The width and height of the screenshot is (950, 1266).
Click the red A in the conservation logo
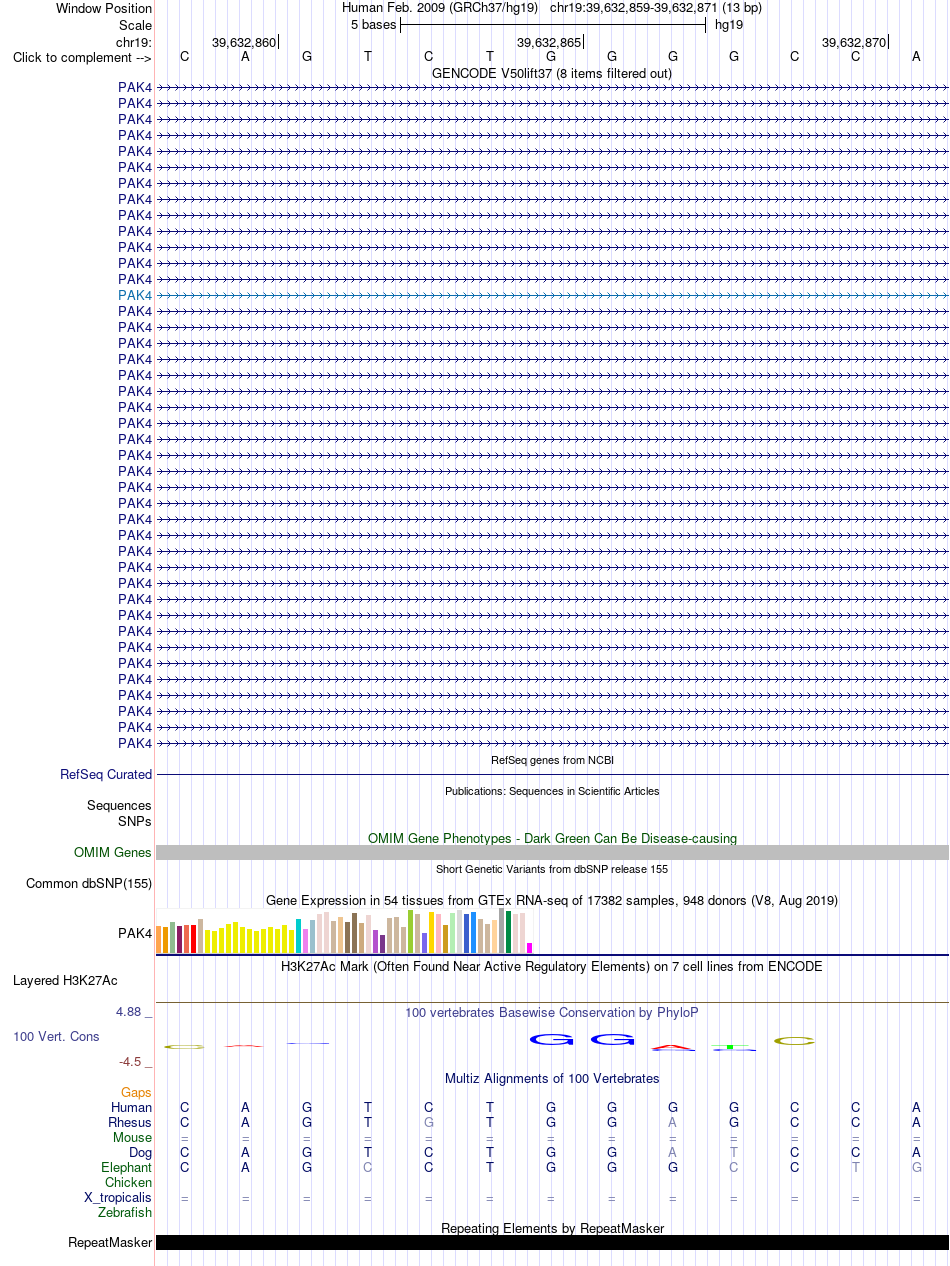click(x=673, y=1047)
